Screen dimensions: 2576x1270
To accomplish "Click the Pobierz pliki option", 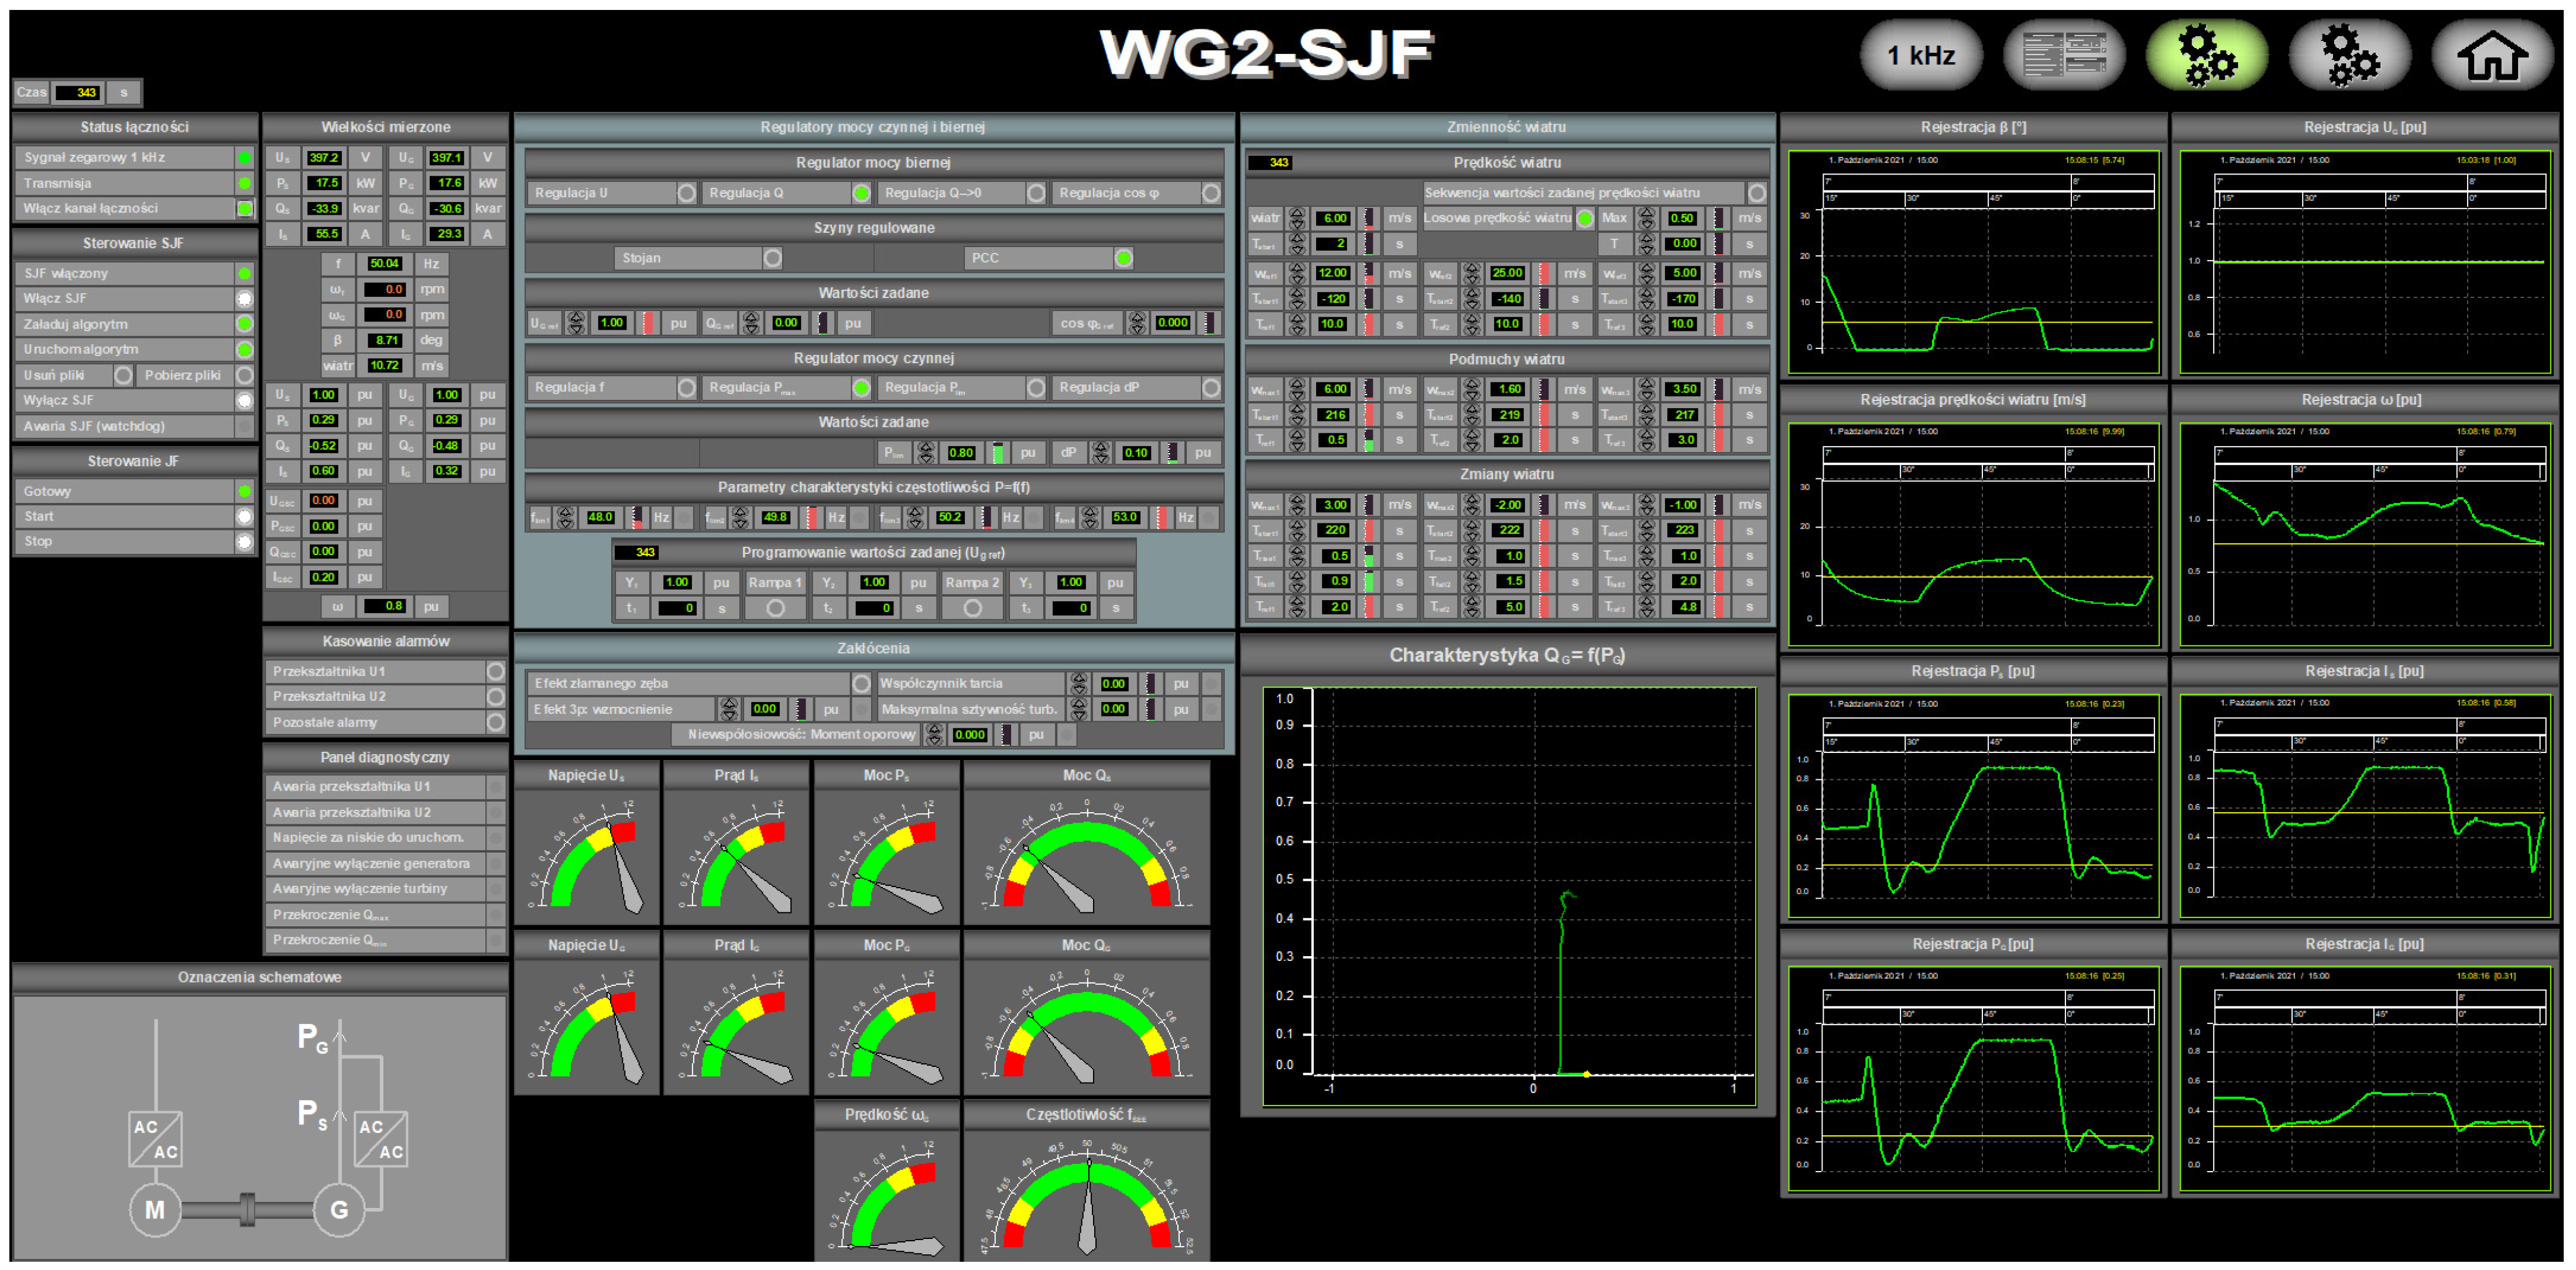I will coord(244,375).
